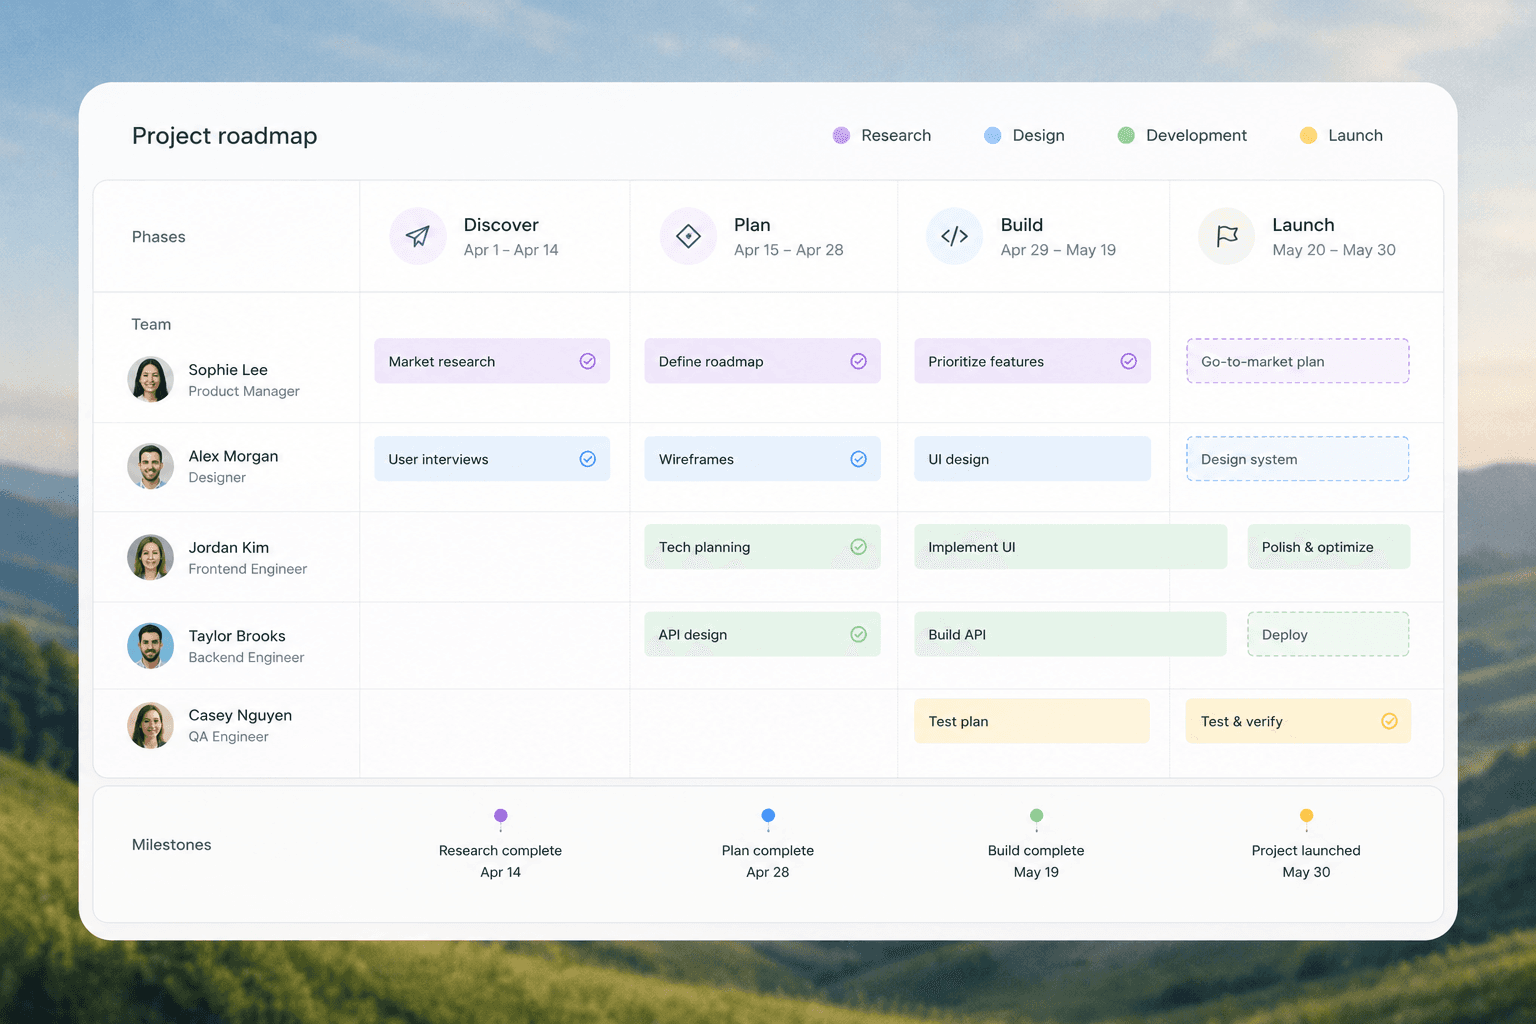Open the Deploy task card
Screen dimensions: 1536x1024
click(x=1329, y=634)
